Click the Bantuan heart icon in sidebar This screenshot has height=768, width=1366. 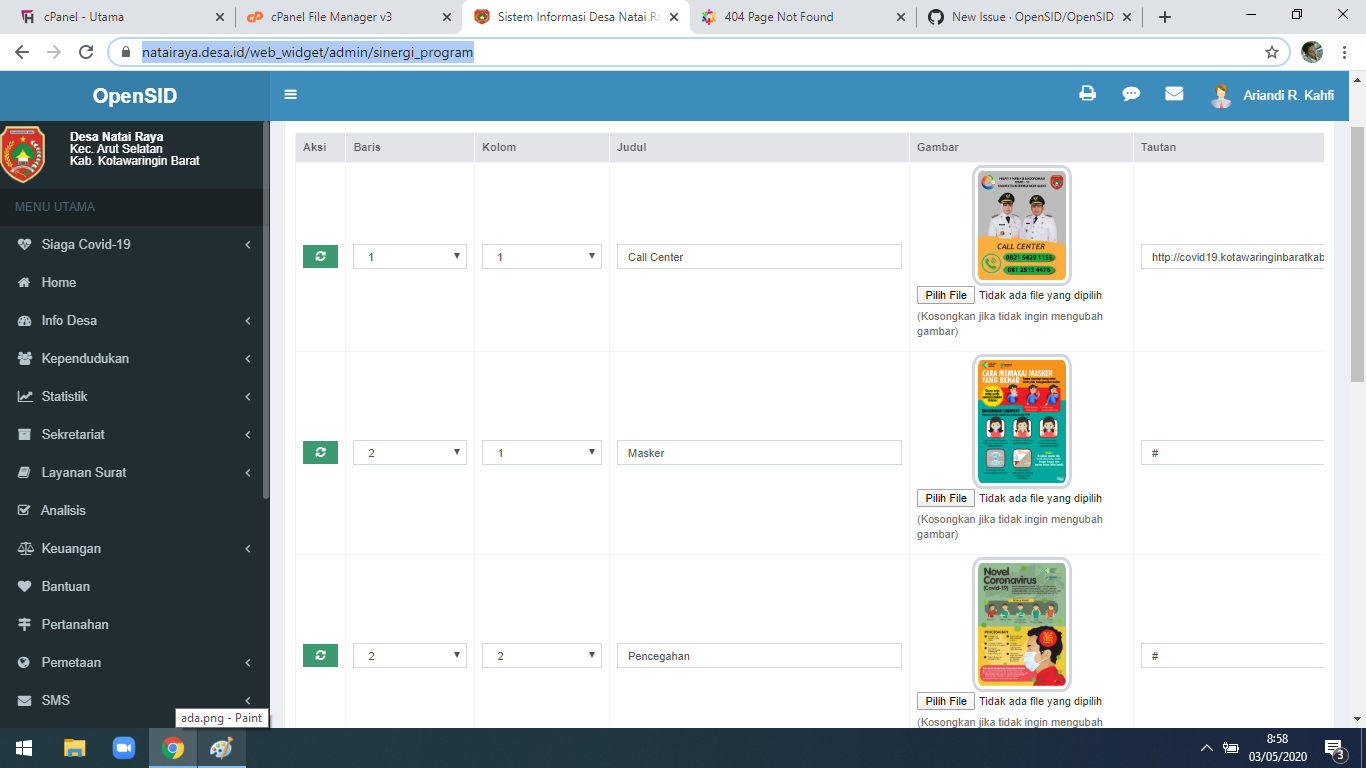click(25, 586)
